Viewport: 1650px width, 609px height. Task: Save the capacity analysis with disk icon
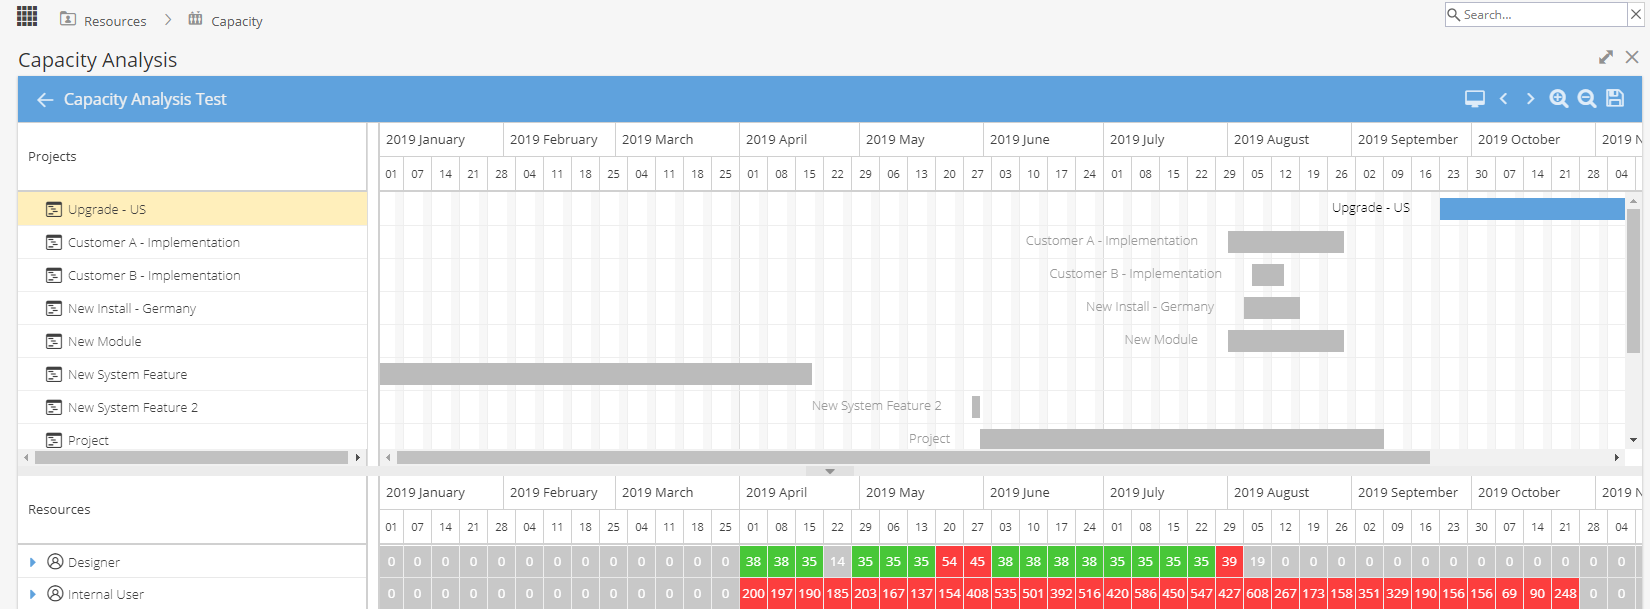1615,98
